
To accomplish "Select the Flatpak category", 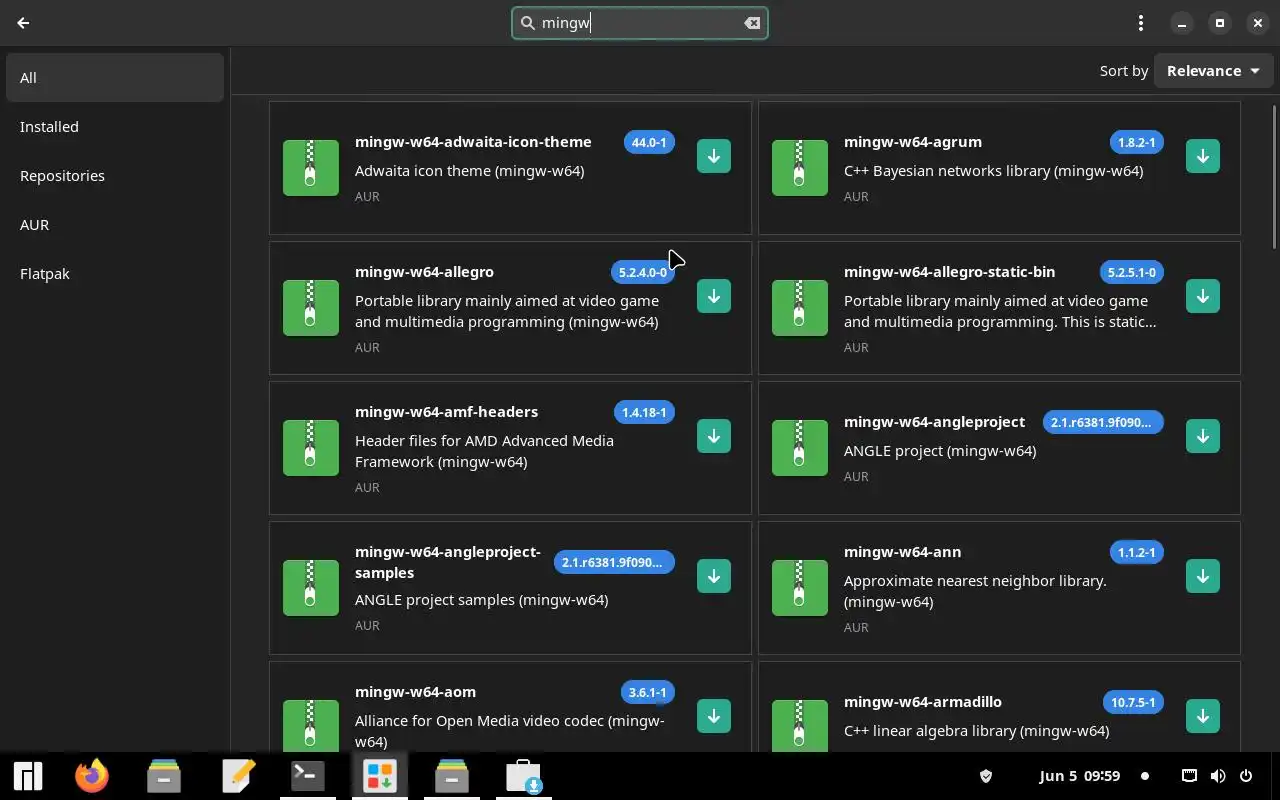I will tap(115, 274).
